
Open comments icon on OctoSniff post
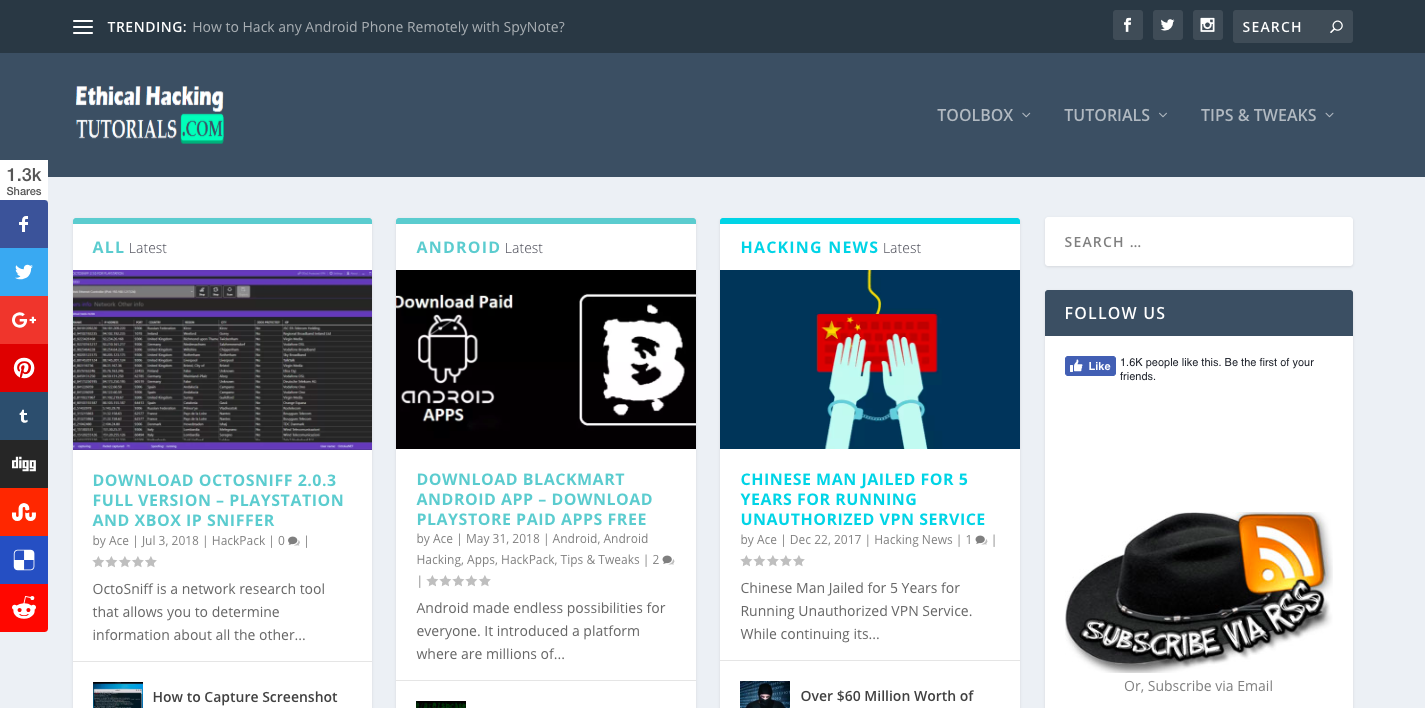click(x=293, y=541)
